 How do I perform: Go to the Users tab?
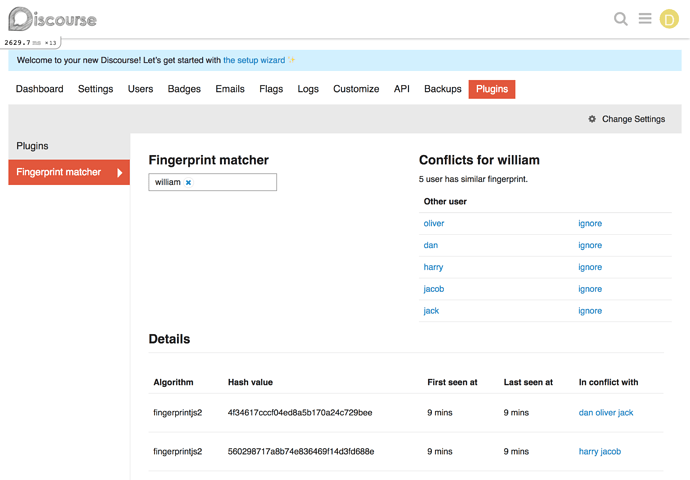pyautogui.click(x=140, y=89)
